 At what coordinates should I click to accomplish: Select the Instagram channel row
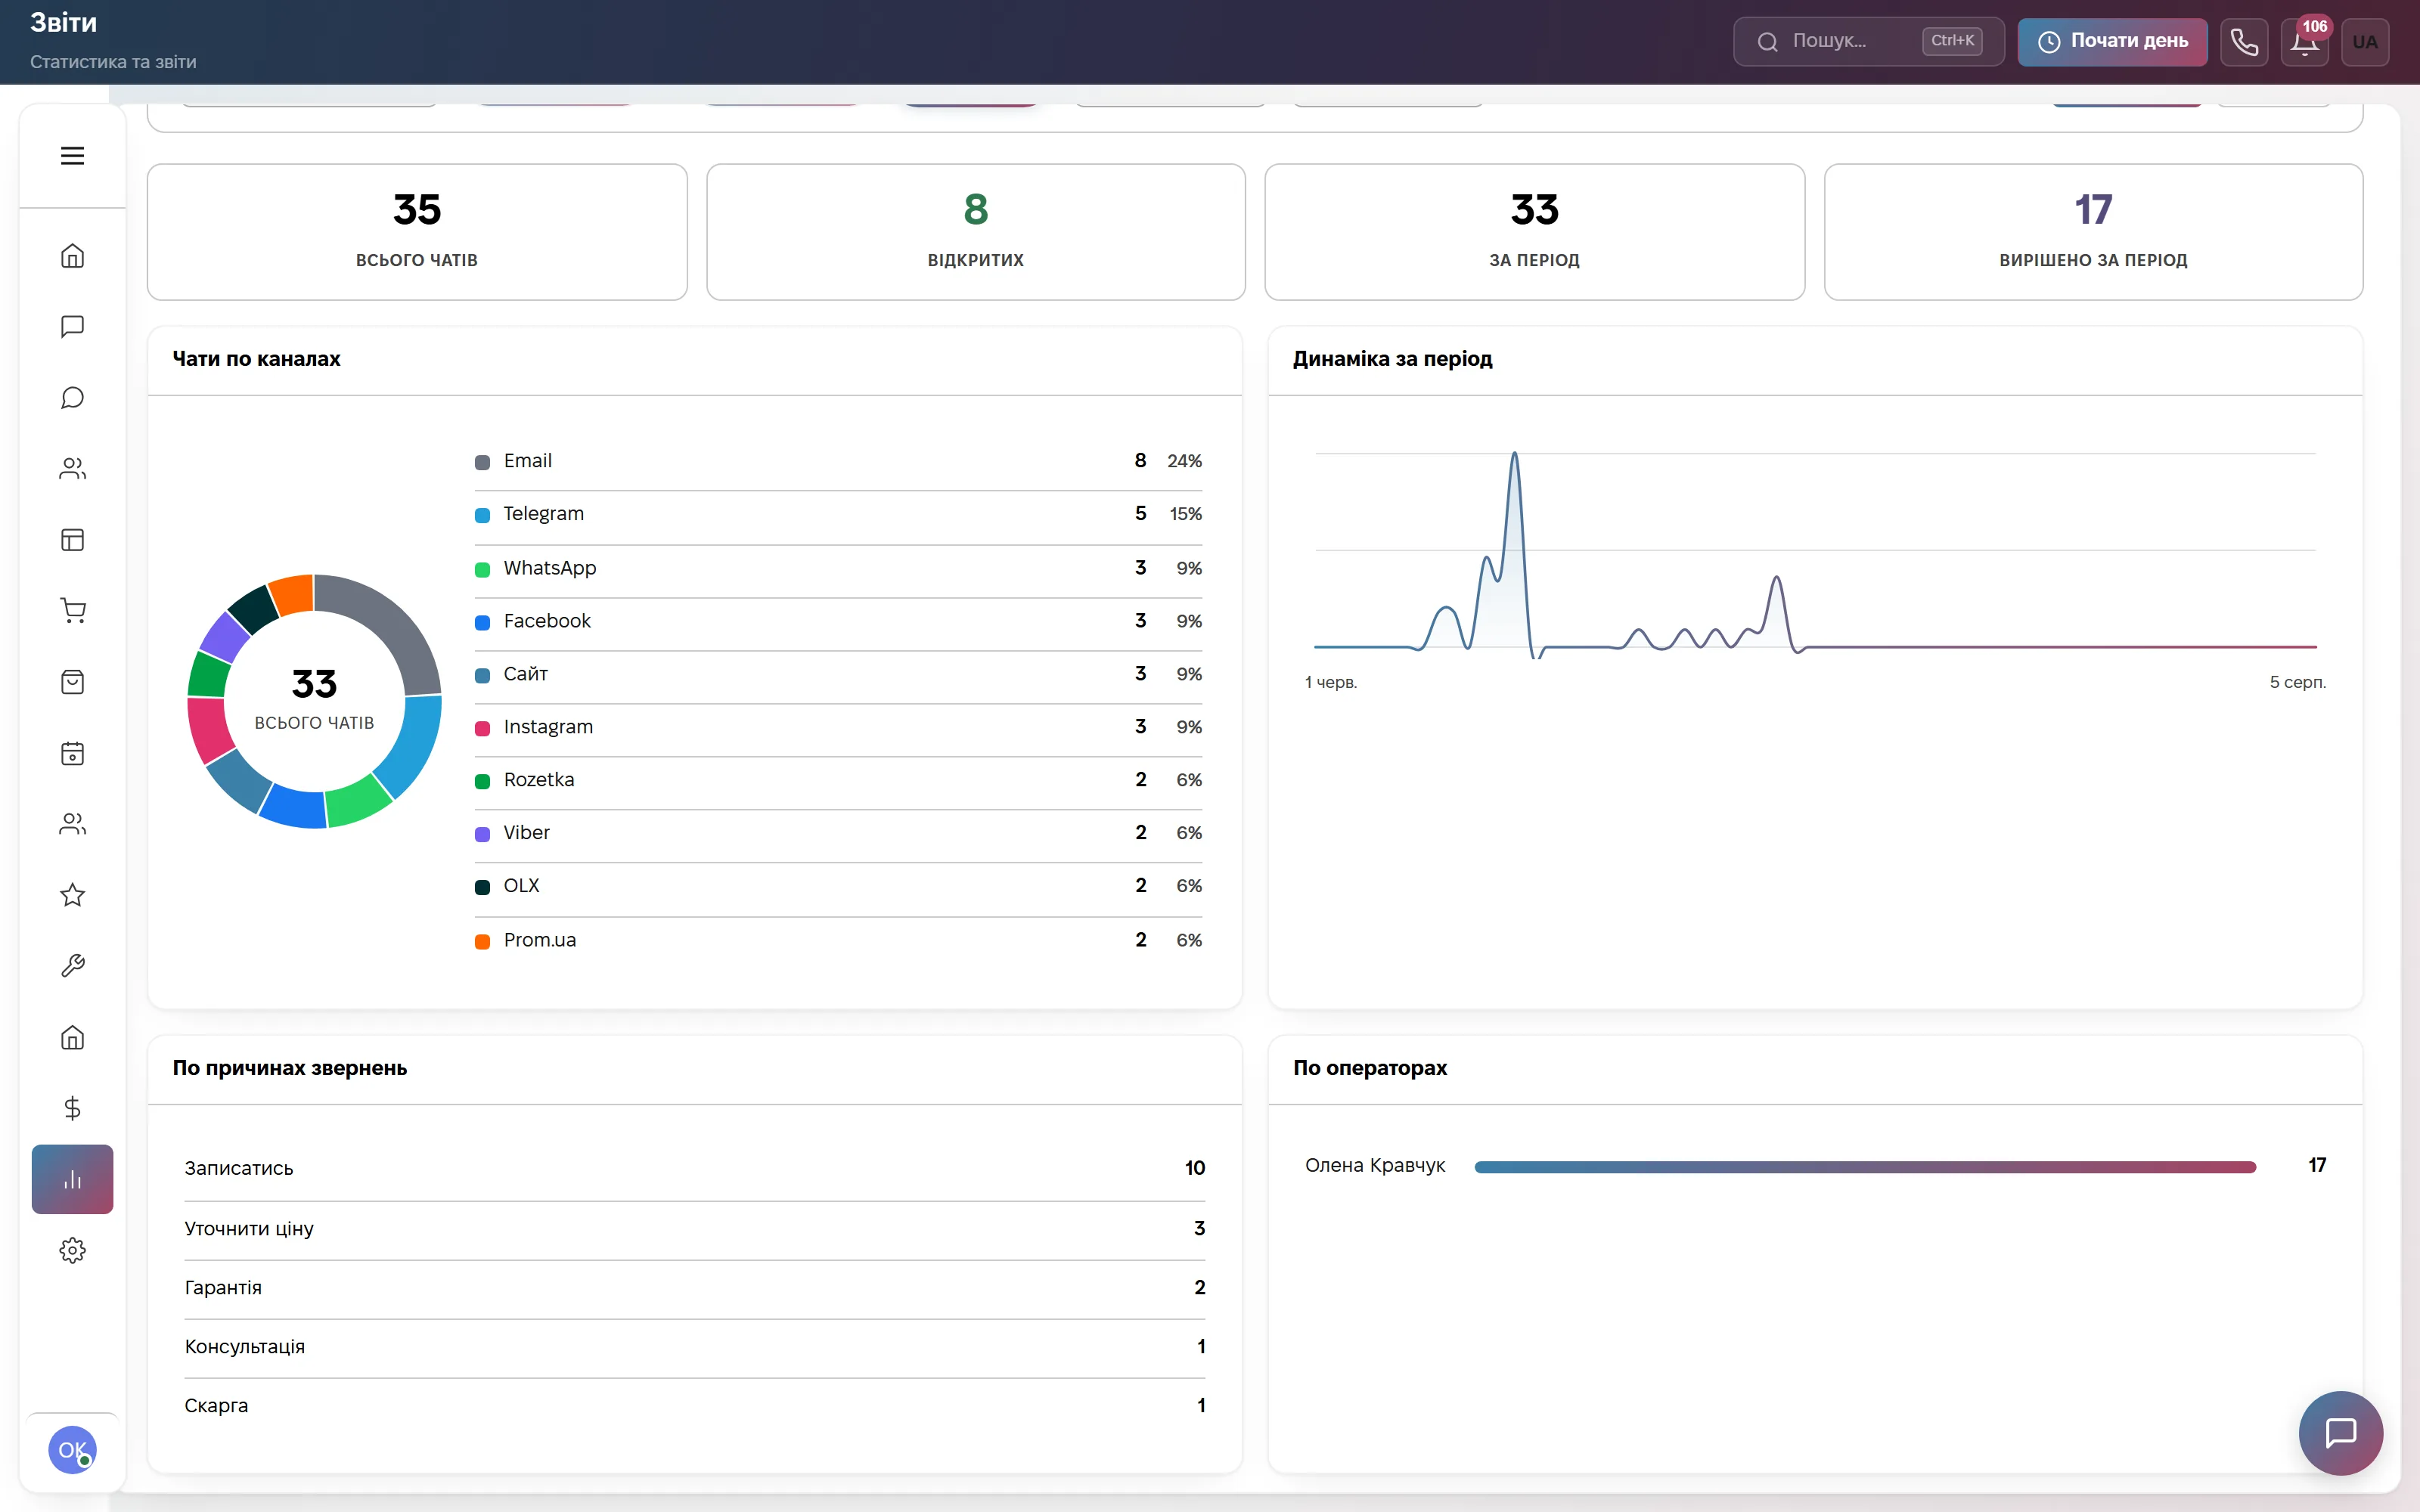838,727
